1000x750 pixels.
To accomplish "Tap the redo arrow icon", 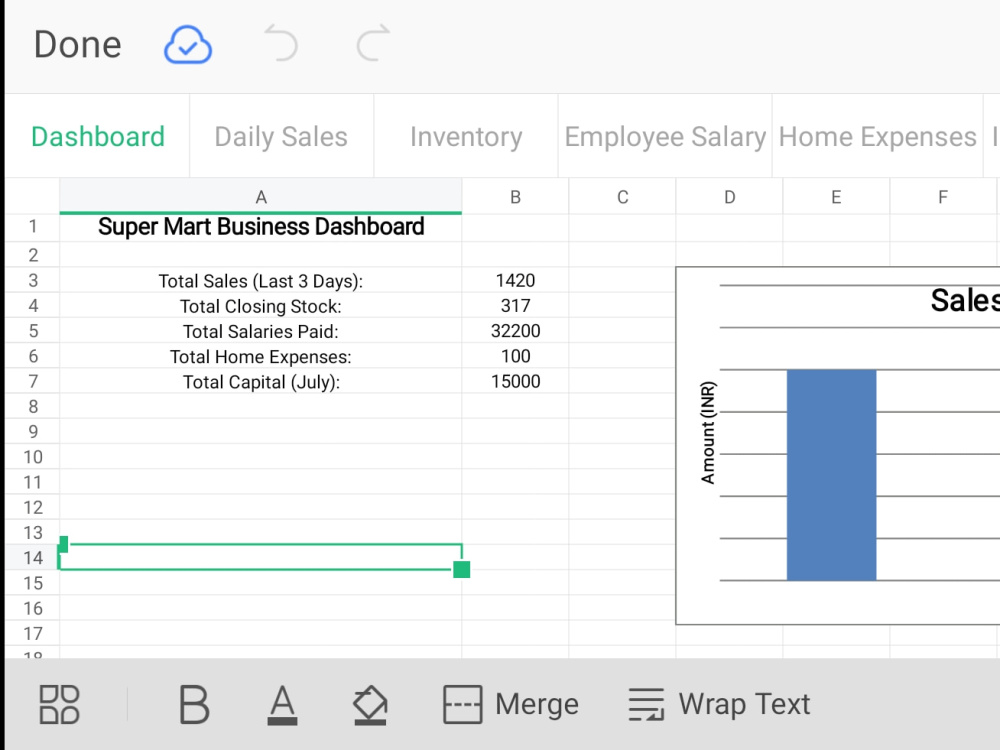I will [x=373, y=43].
